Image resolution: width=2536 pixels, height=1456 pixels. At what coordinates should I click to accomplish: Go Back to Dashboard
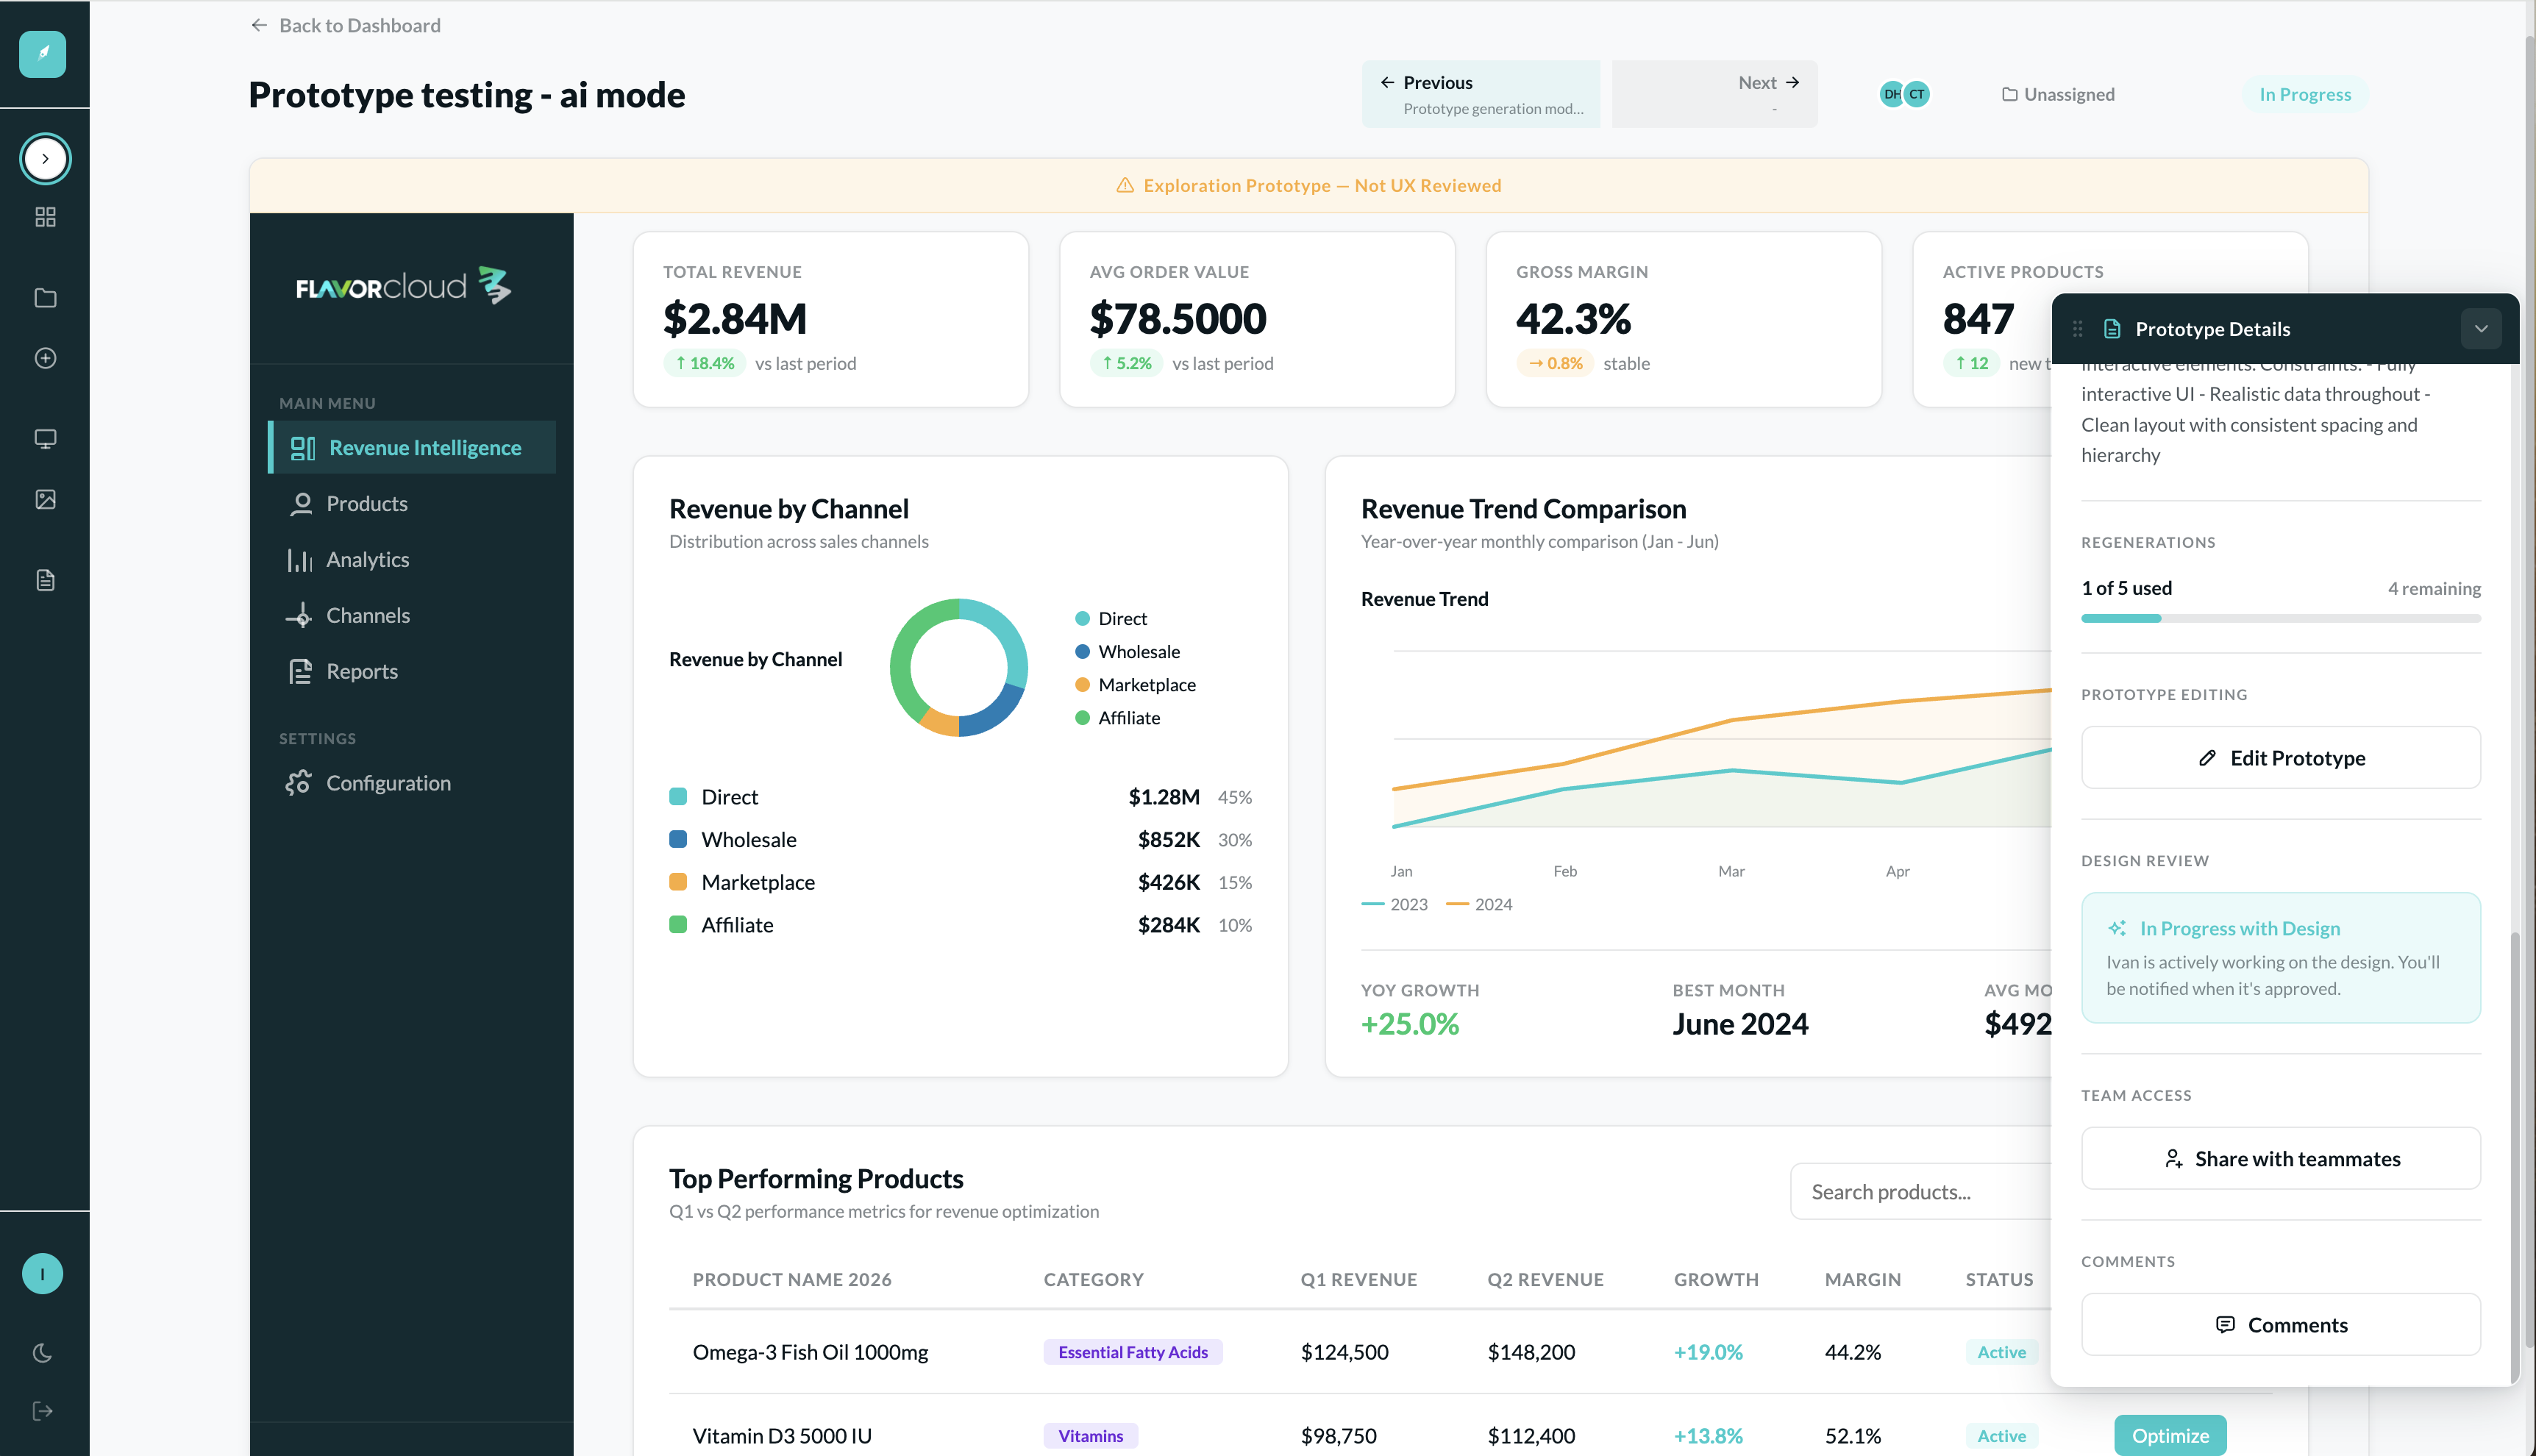pos(345,25)
